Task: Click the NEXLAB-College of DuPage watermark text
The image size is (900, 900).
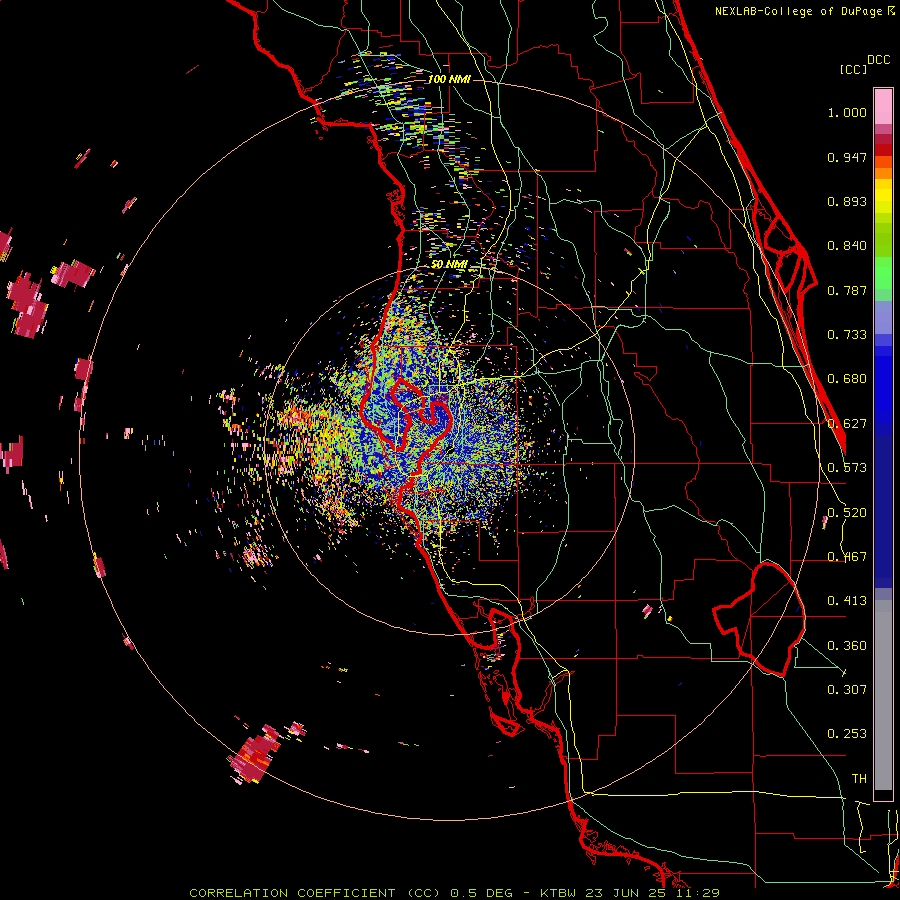Action: (x=804, y=11)
